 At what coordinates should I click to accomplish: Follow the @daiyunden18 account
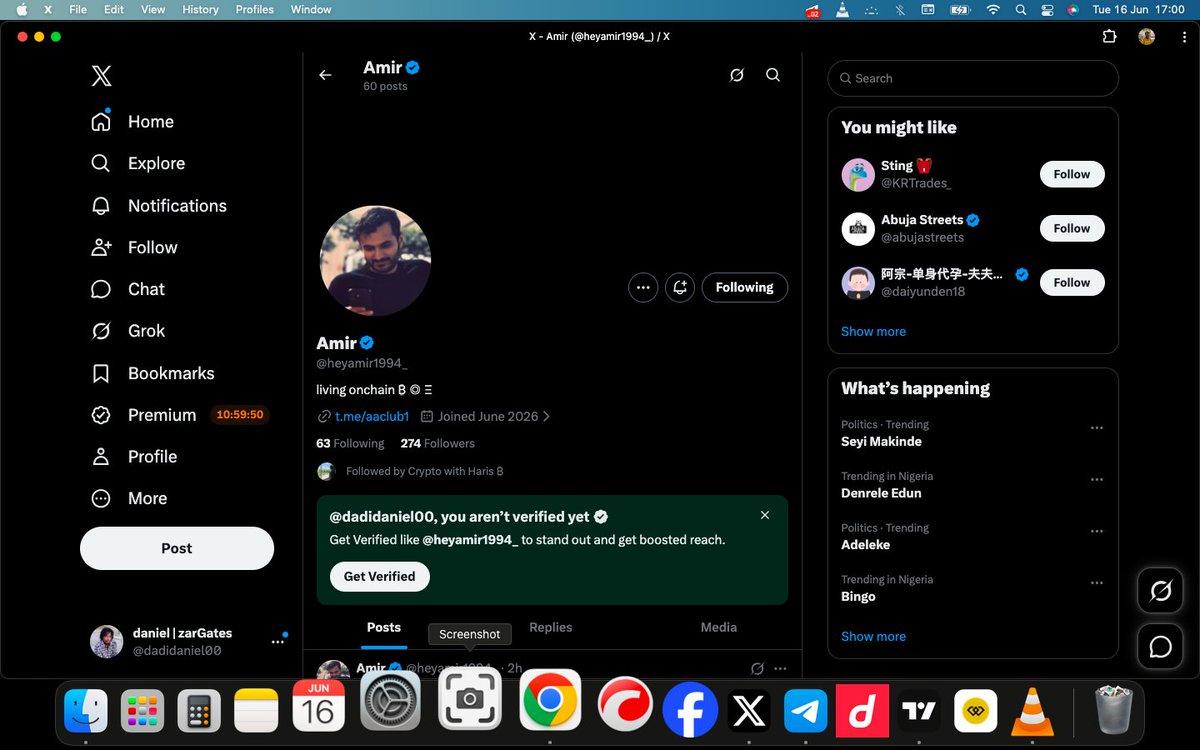pyautogui.click(x=1072, y=282)
